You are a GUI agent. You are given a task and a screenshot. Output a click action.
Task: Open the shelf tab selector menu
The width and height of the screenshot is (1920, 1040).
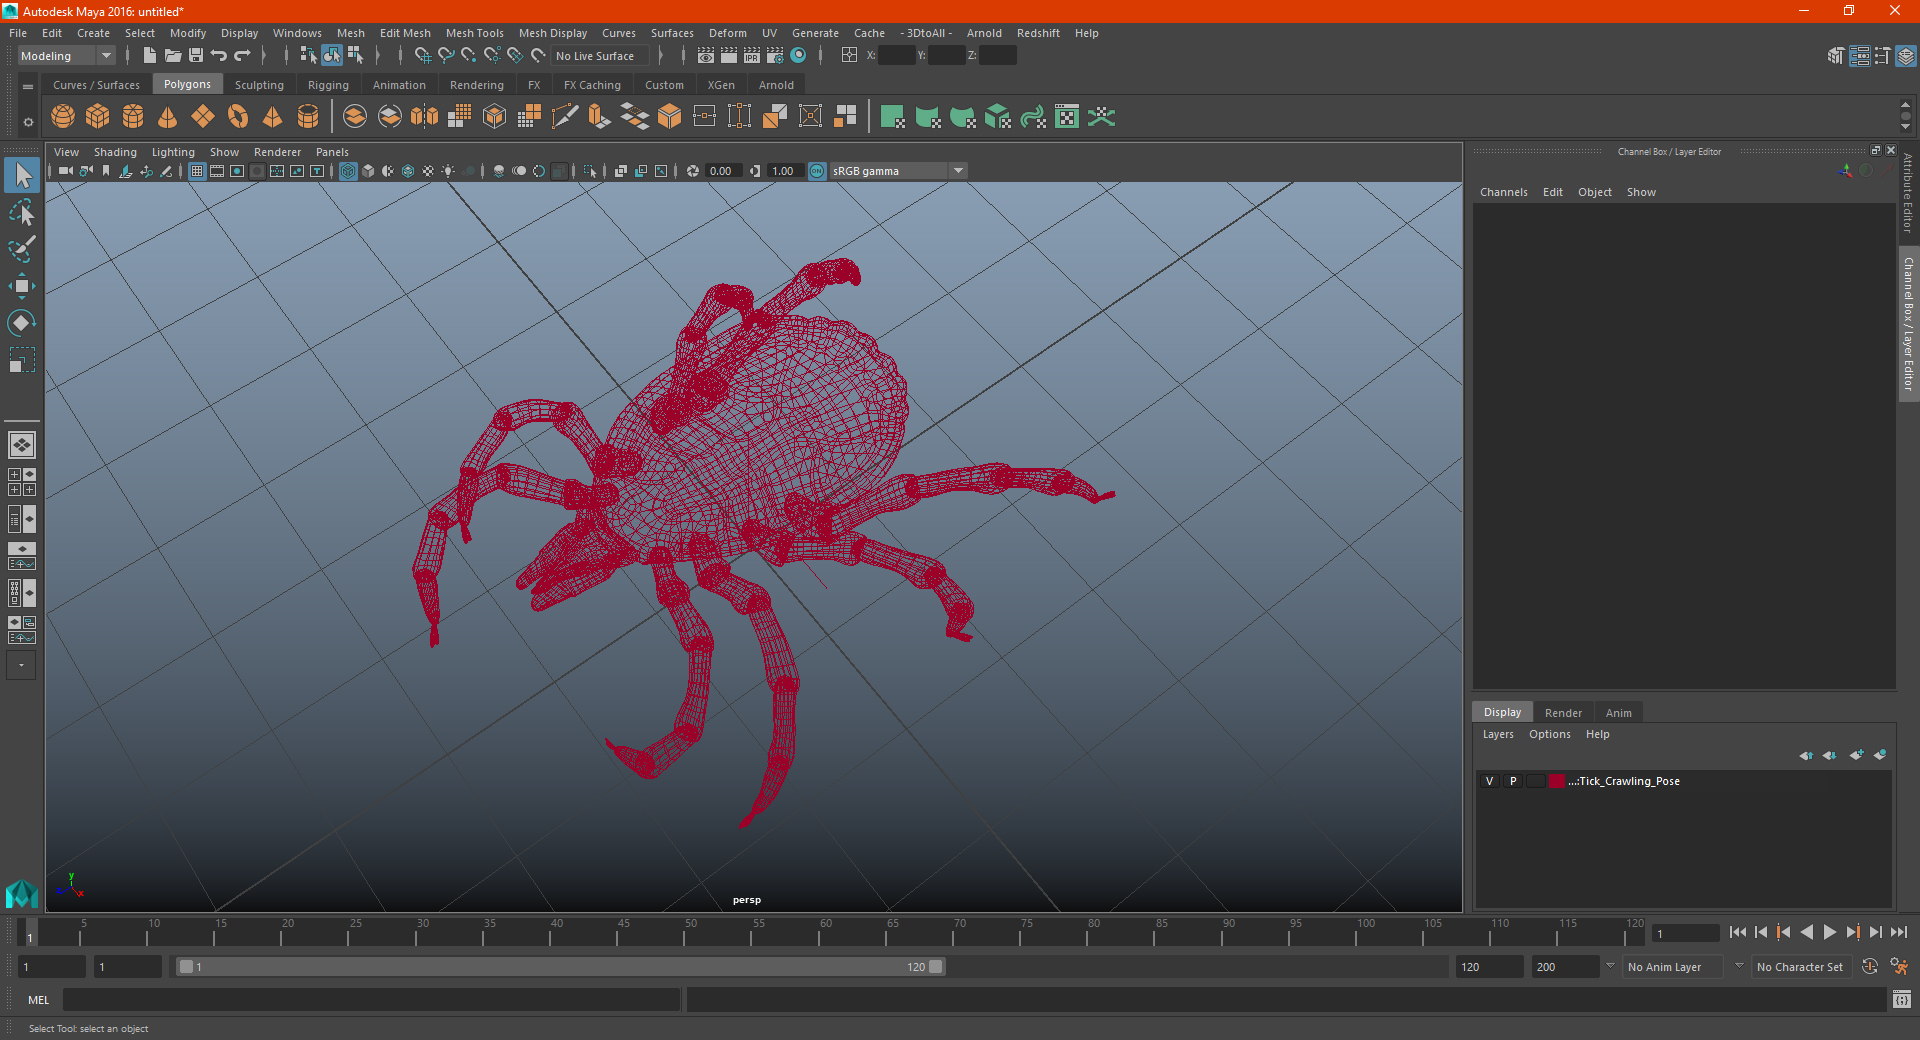tap(28, 87)
